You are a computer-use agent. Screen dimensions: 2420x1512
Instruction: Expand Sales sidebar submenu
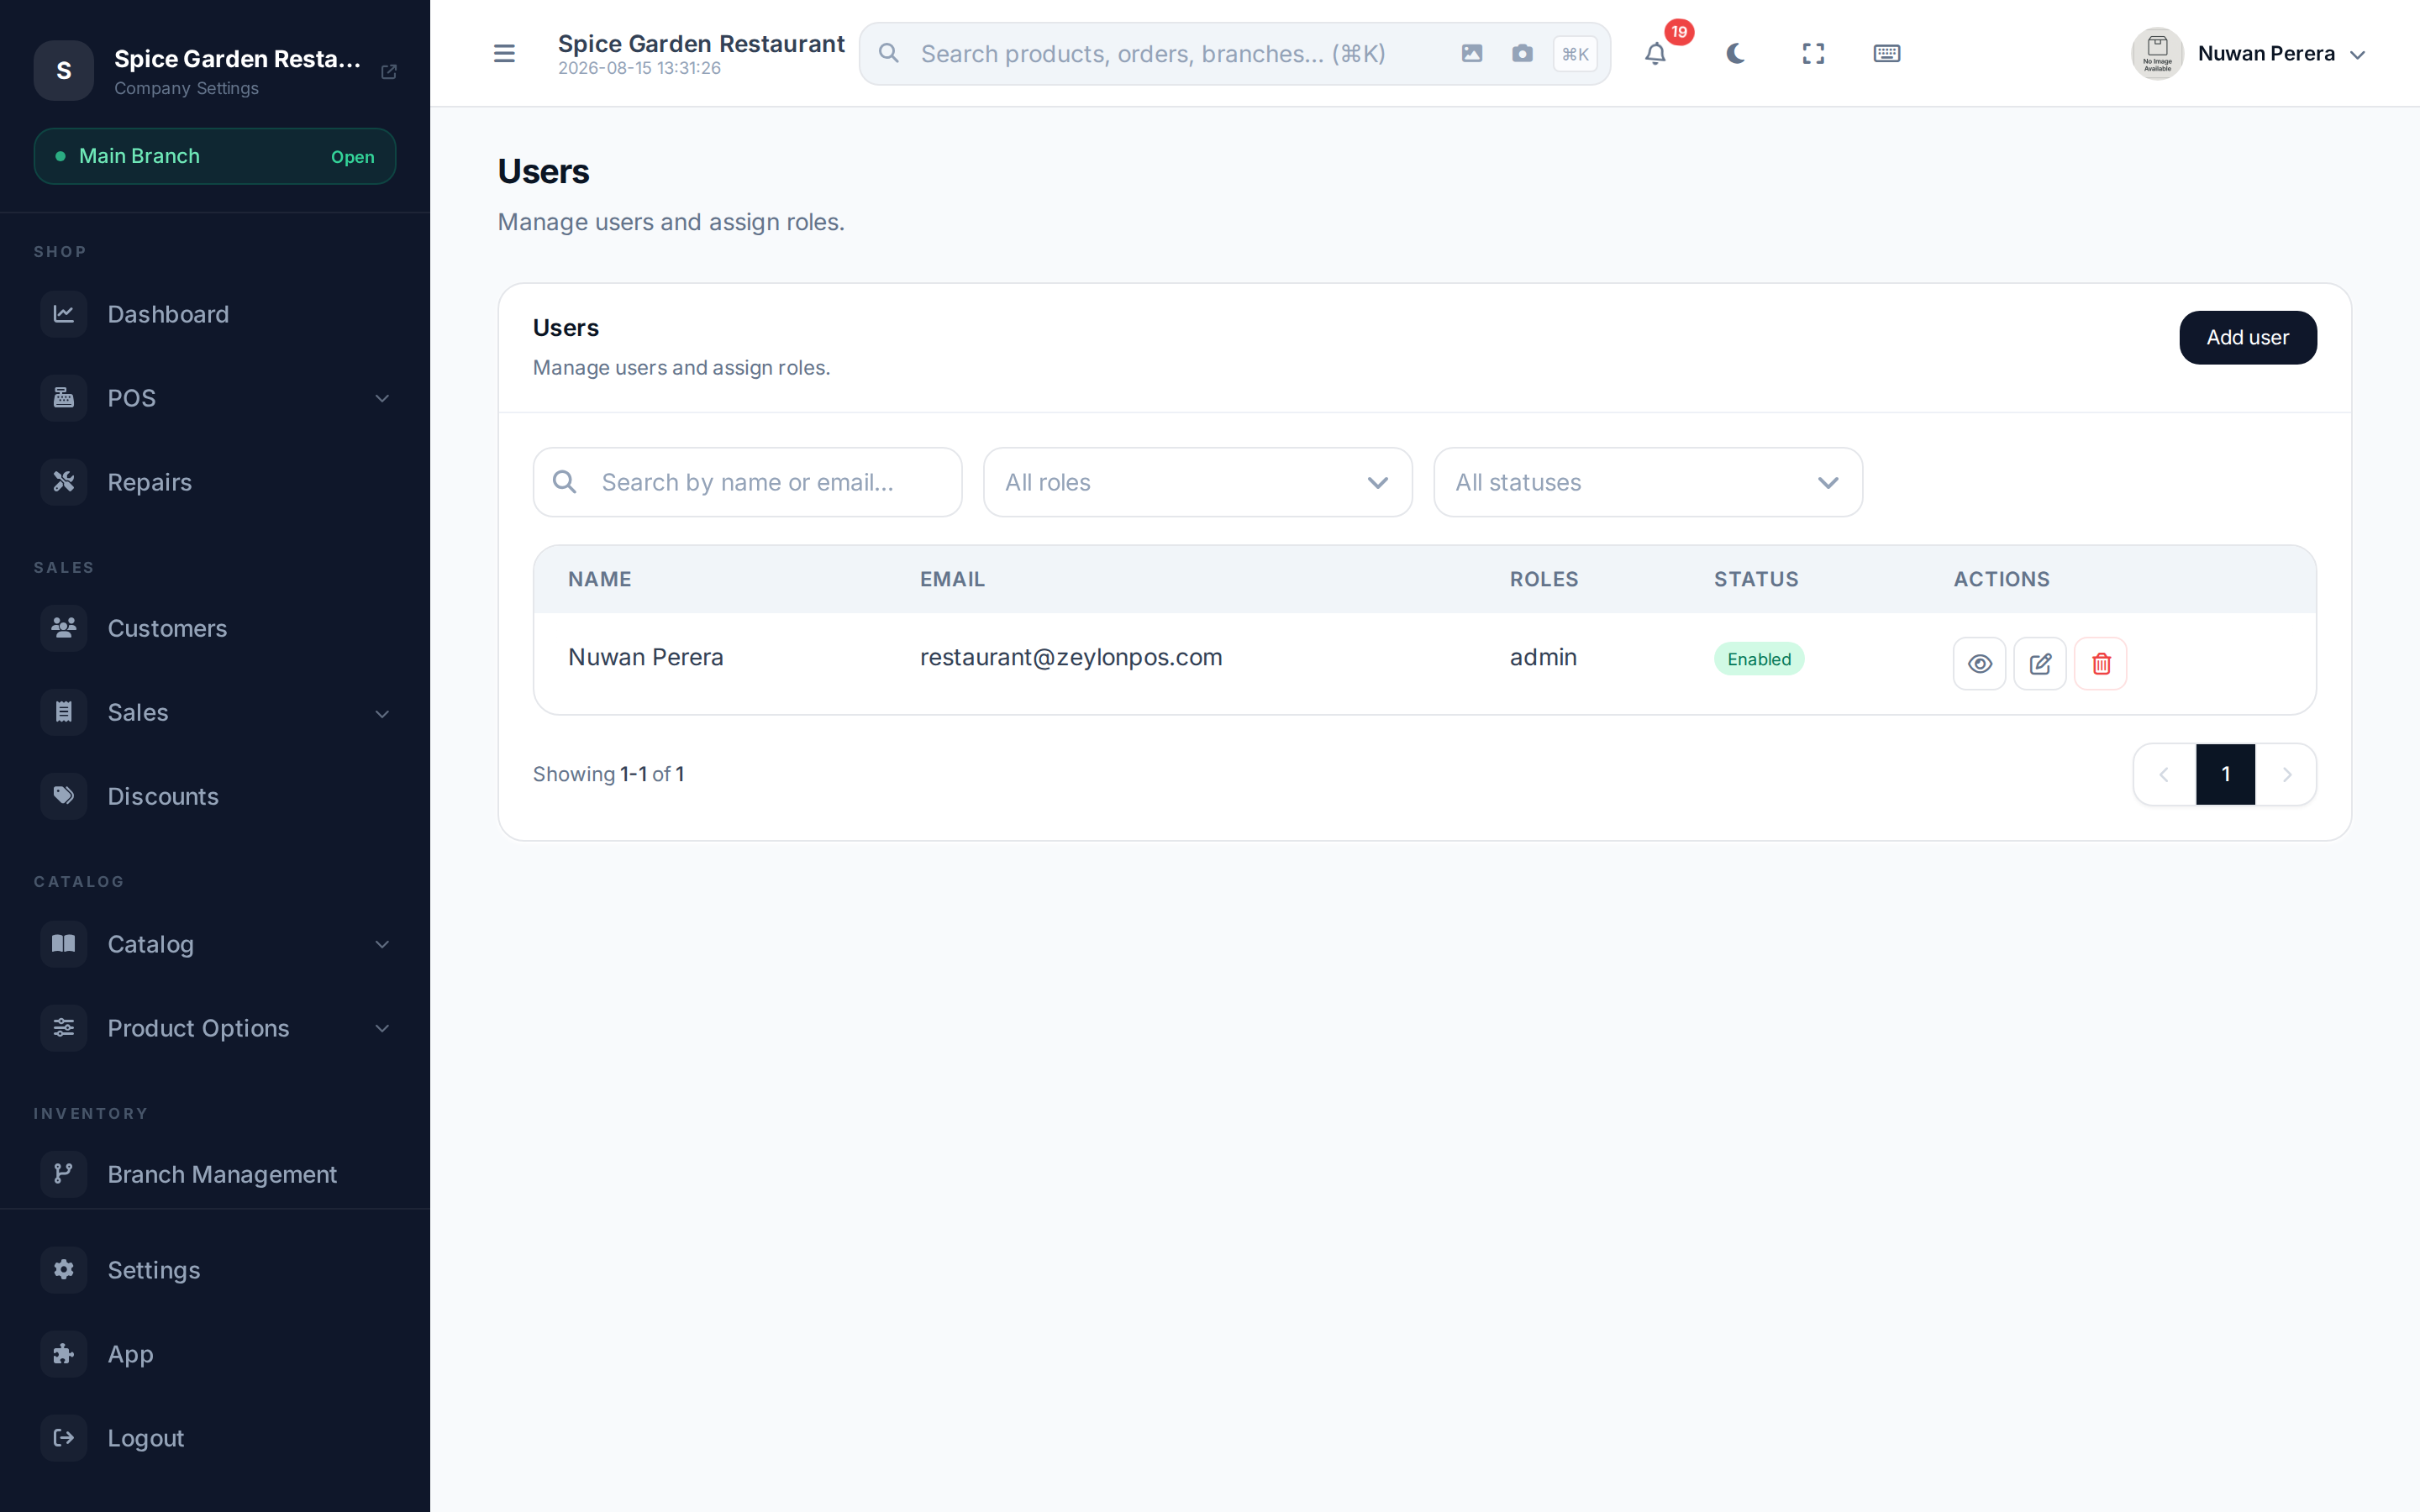coord(215,712)
